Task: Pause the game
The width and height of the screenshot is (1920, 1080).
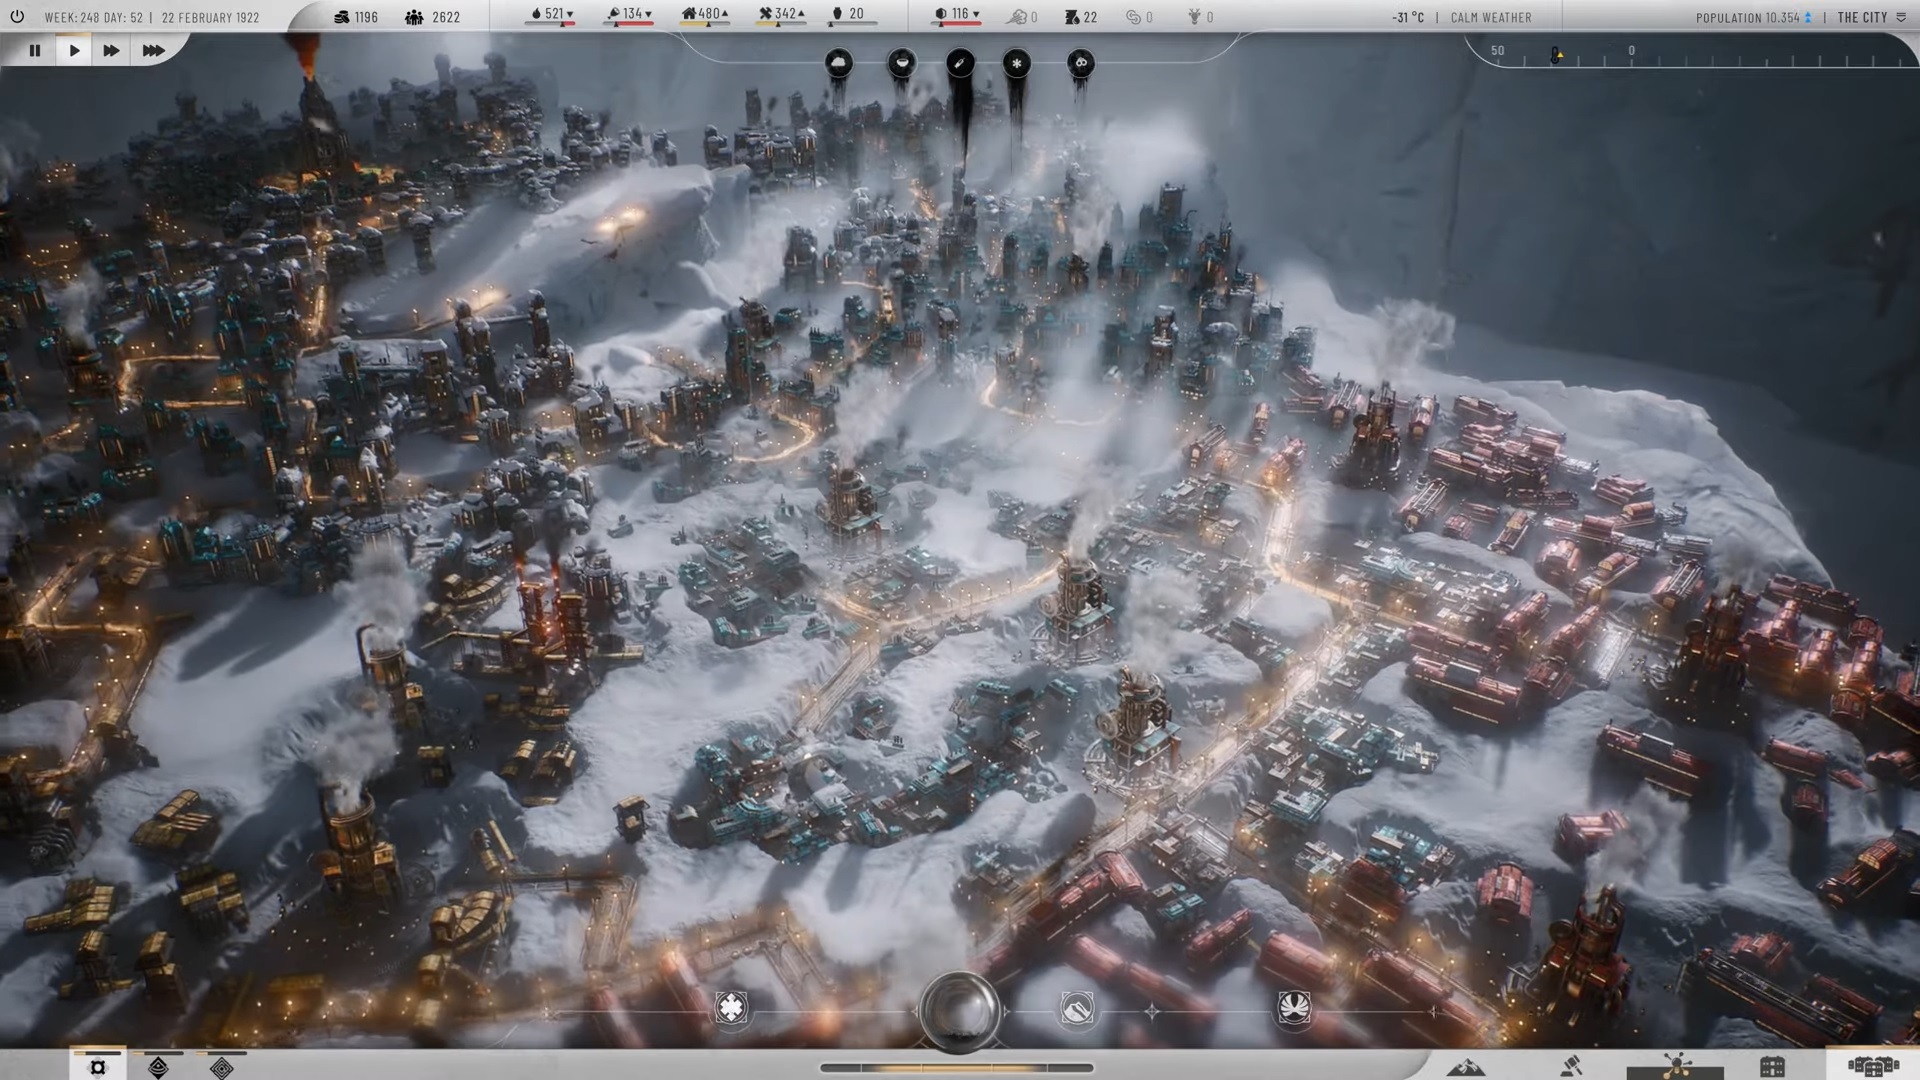Action: click(x=35, y=50)
